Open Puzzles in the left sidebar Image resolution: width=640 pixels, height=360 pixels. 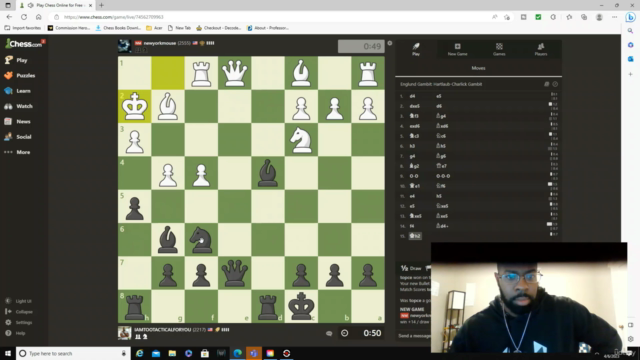(x=20, y=76)
